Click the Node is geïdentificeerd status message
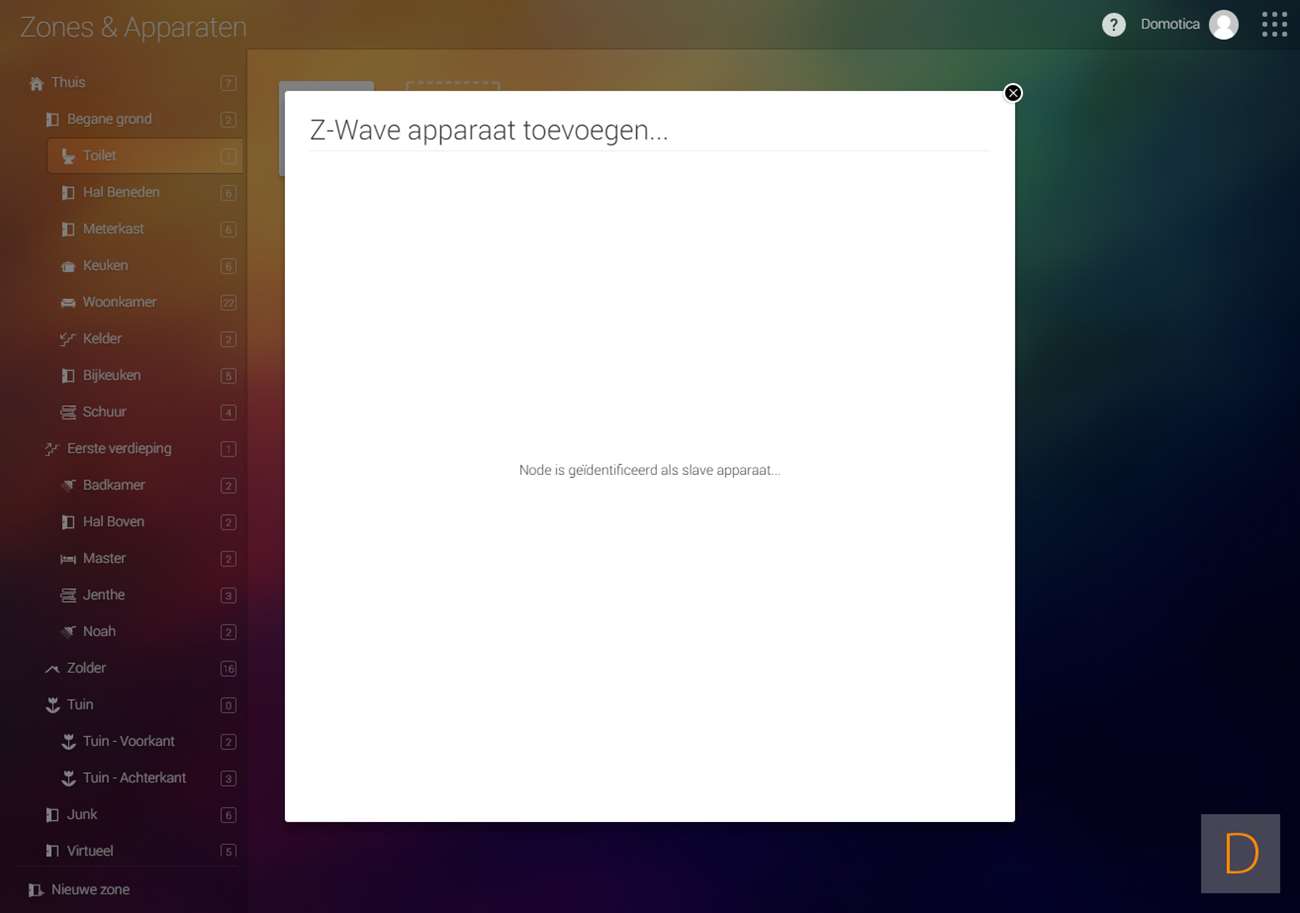Viewport: 1300px width, 913px height. tap(650, 470)
